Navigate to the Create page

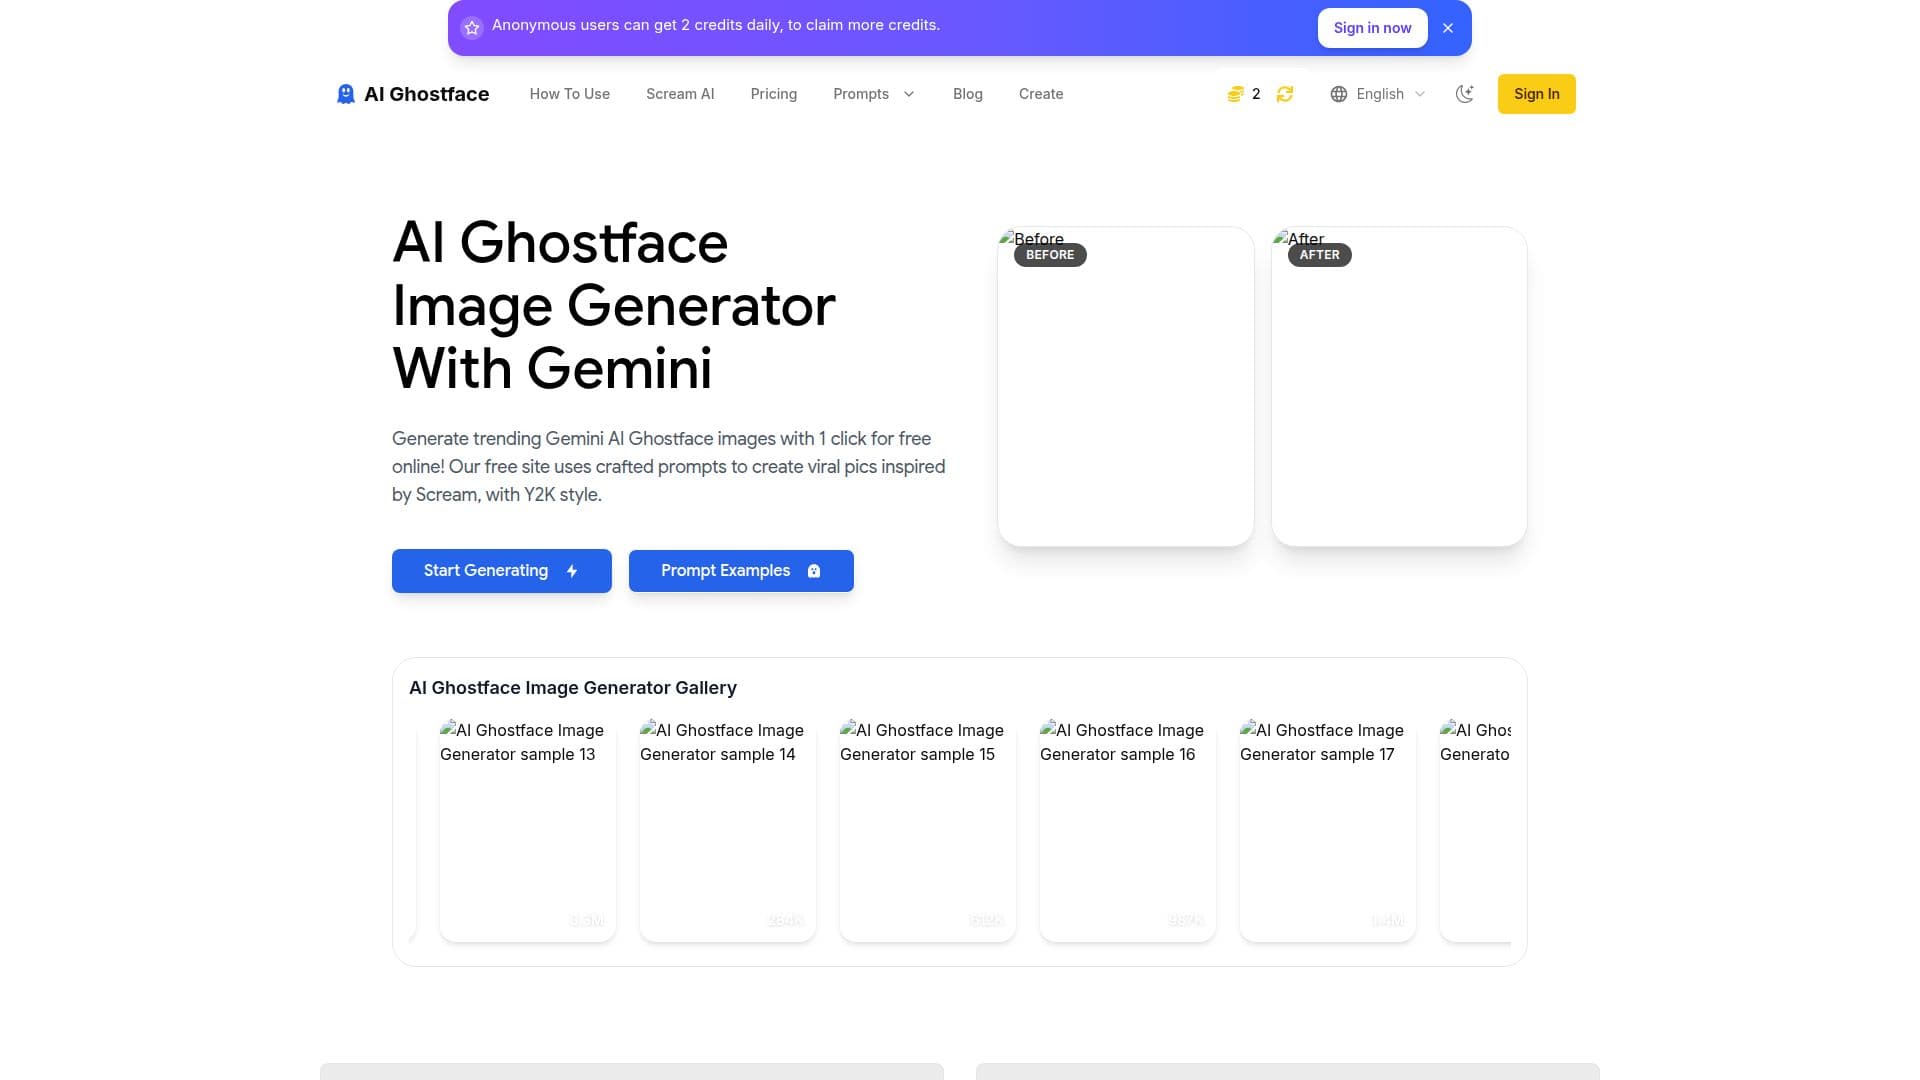[1040, 94]
